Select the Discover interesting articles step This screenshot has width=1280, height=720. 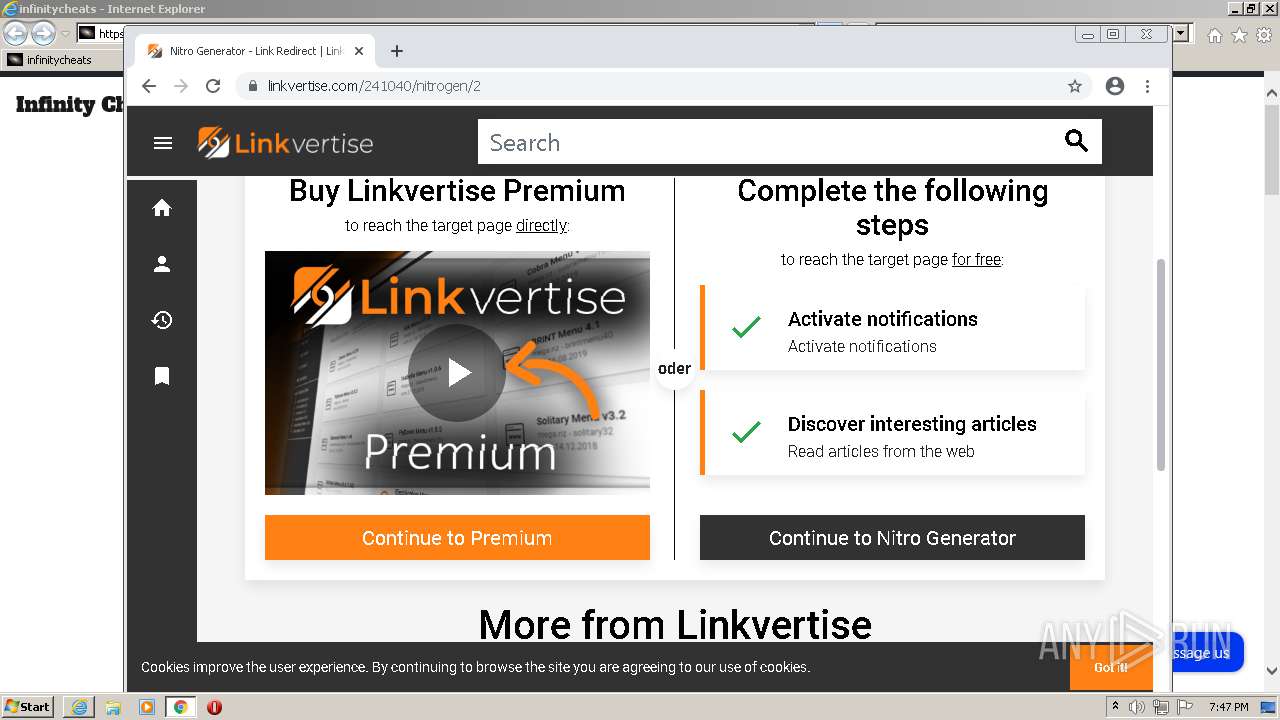(893, 433)
